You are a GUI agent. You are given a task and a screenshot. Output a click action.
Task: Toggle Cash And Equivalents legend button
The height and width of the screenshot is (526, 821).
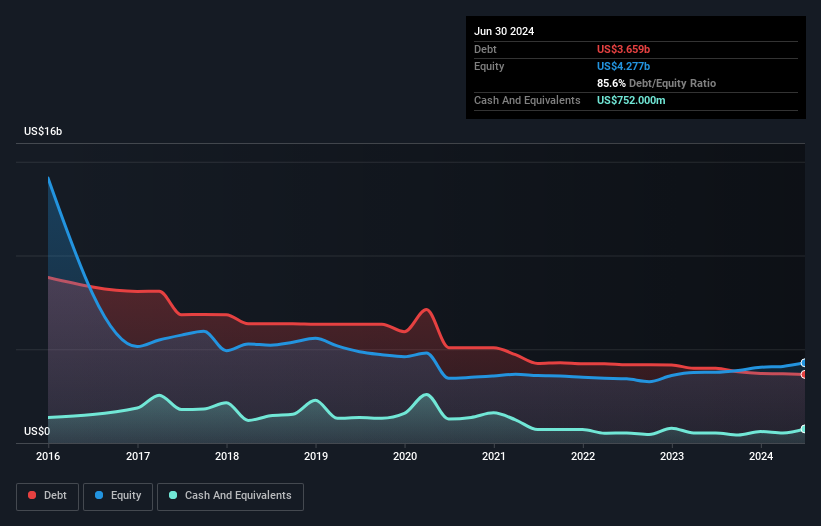point(230,496)
